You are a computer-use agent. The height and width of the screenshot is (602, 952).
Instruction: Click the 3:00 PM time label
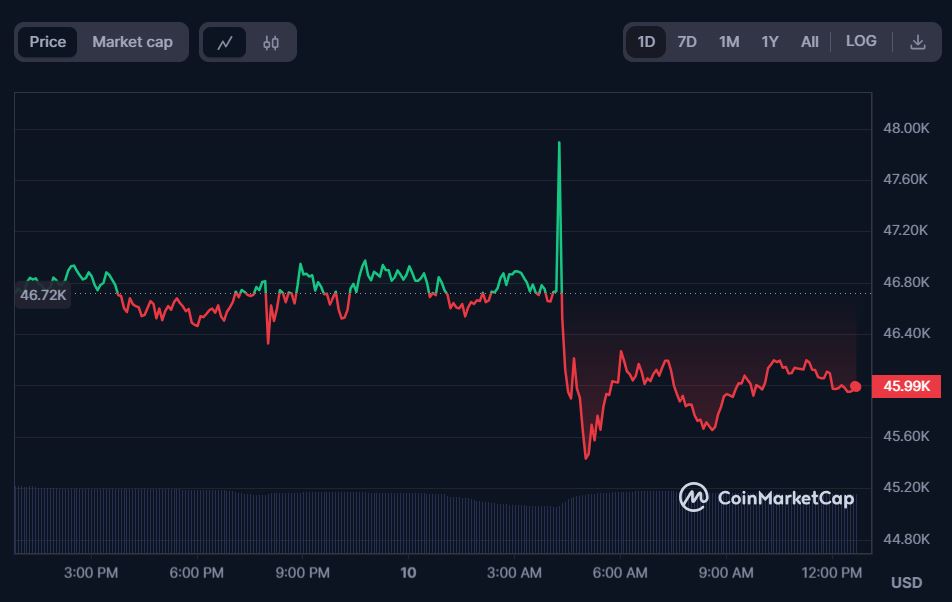[x=89, y=572]
